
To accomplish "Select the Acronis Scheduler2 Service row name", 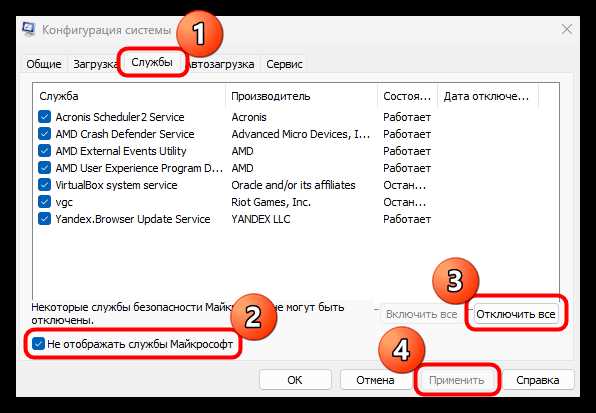I will 120,117.
